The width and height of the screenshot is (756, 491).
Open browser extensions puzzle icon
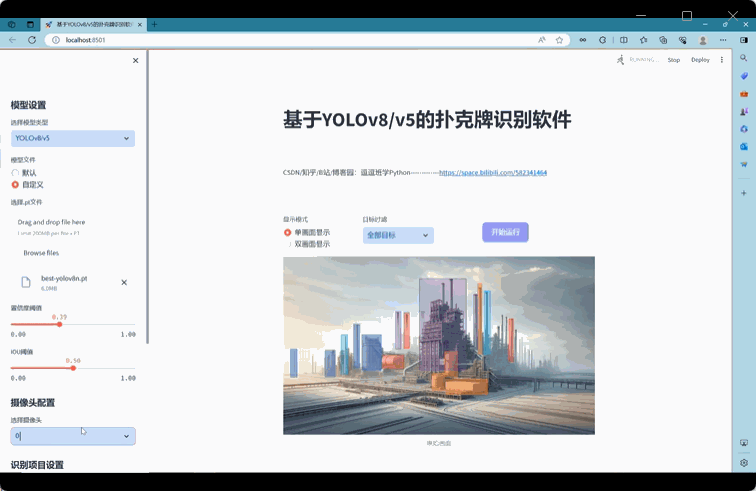click(x=602, y=40)
